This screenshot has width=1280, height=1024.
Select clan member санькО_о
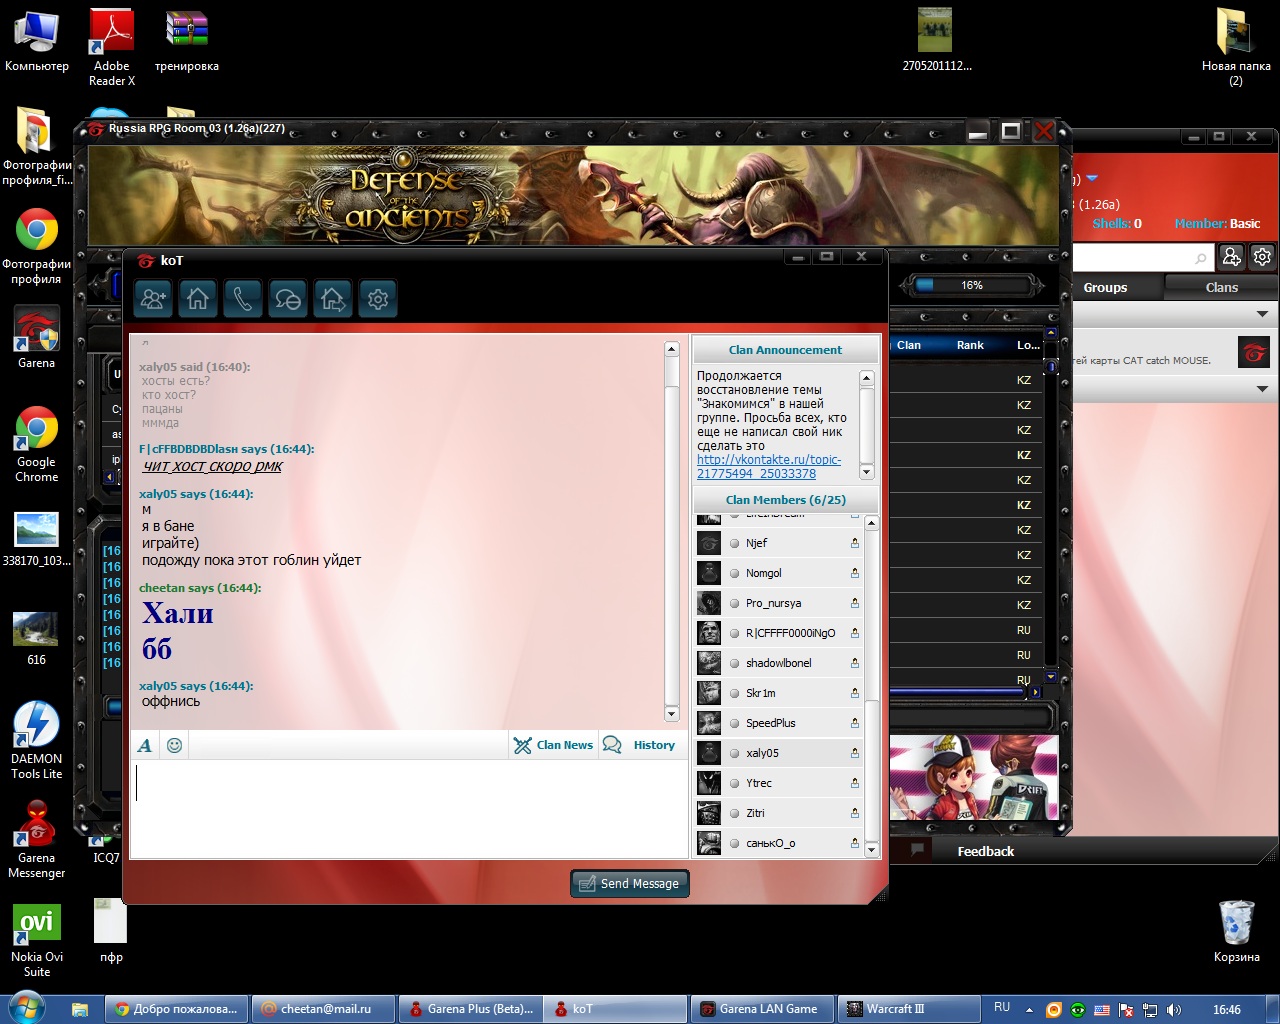point(779,843)
